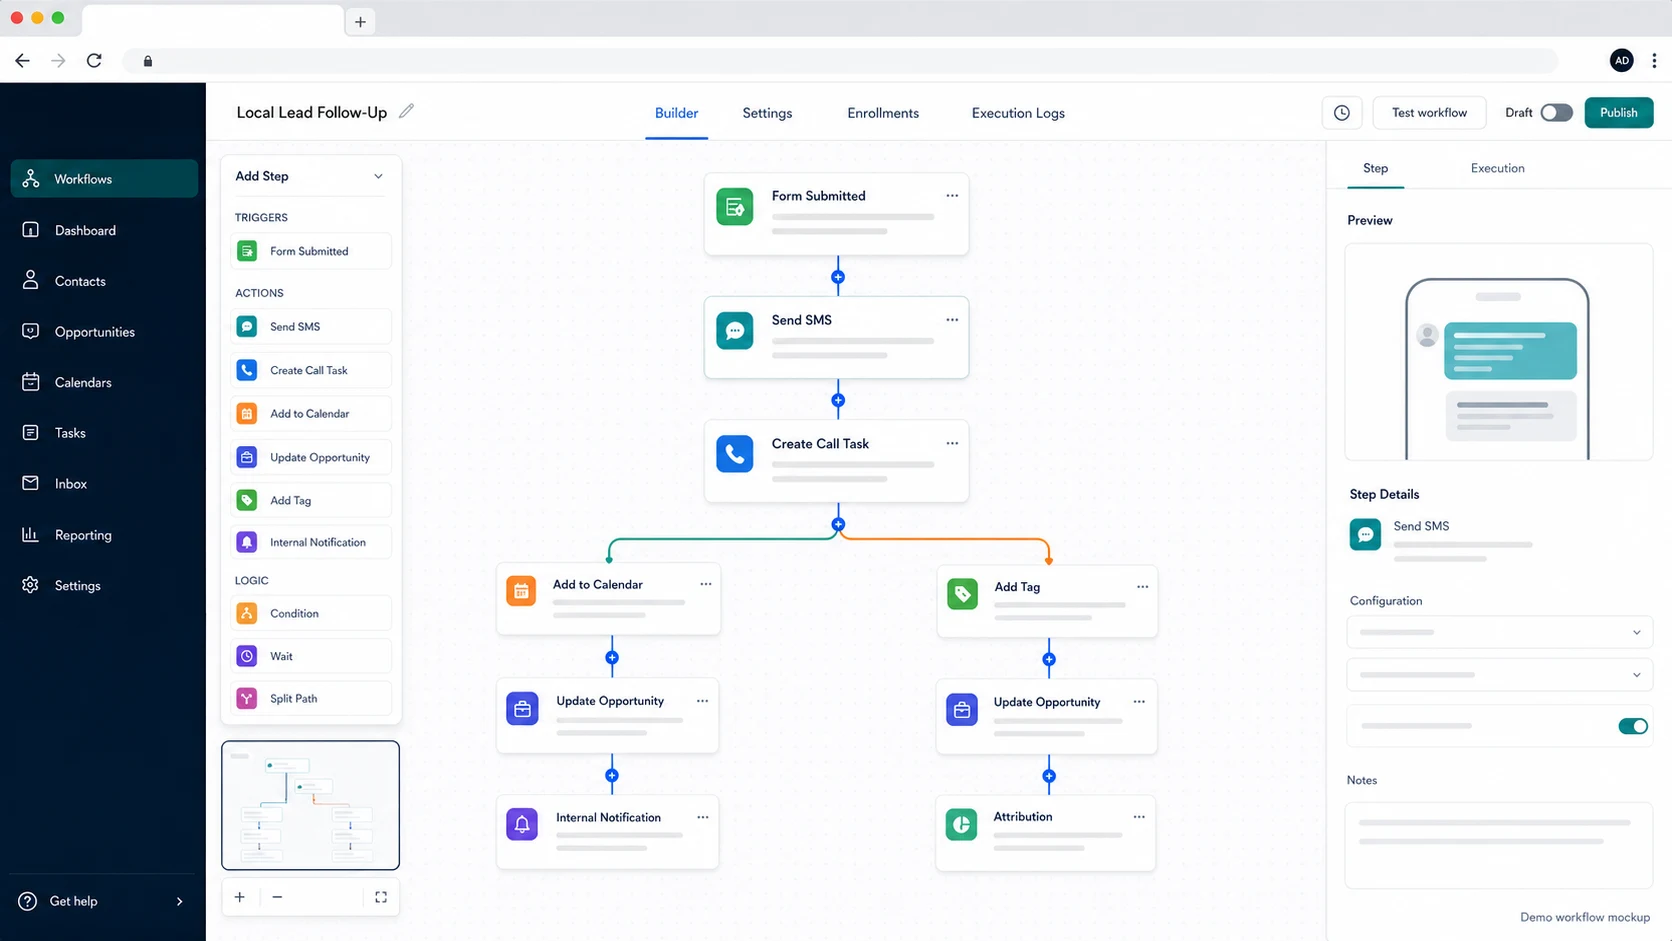Collapse the Add Step panel chevron

point(378,176)
